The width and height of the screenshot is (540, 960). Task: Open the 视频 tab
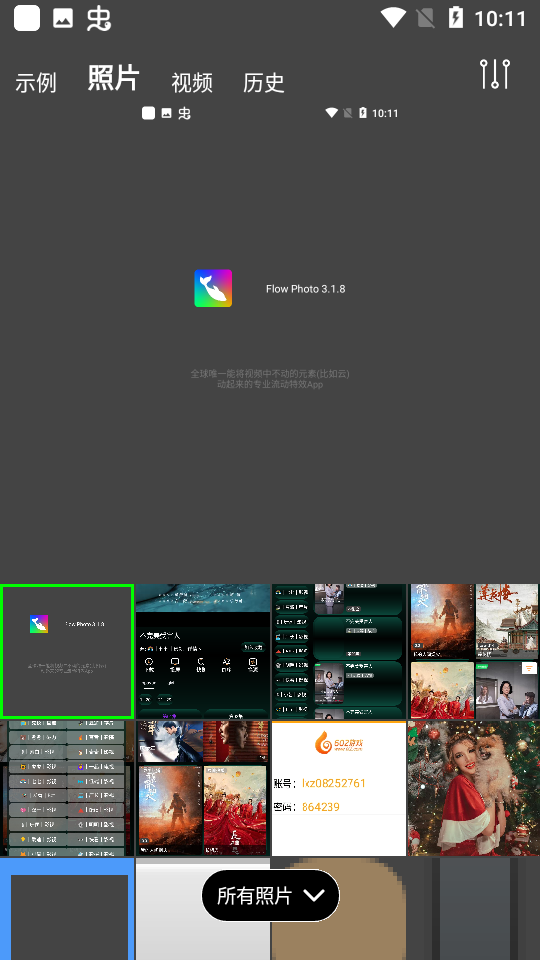[192, 83]
